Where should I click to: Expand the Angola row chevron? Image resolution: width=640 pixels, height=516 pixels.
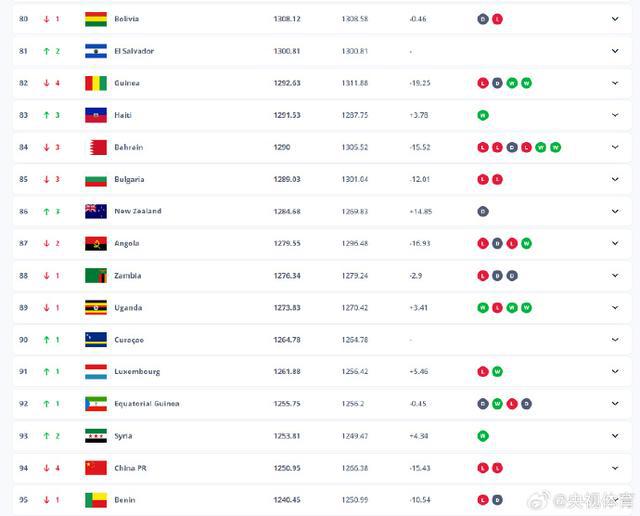[615, 243]
